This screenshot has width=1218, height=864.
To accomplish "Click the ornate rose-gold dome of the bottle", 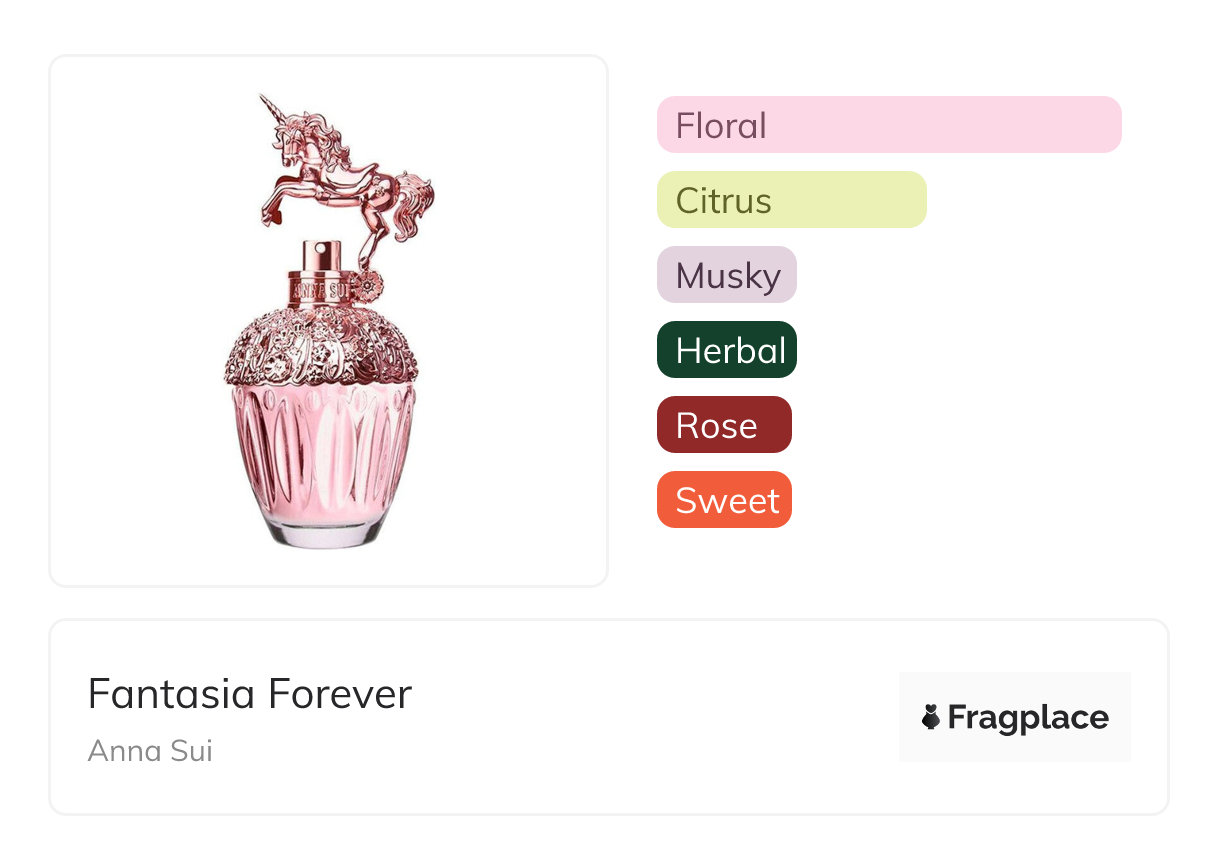I will 320,345.
